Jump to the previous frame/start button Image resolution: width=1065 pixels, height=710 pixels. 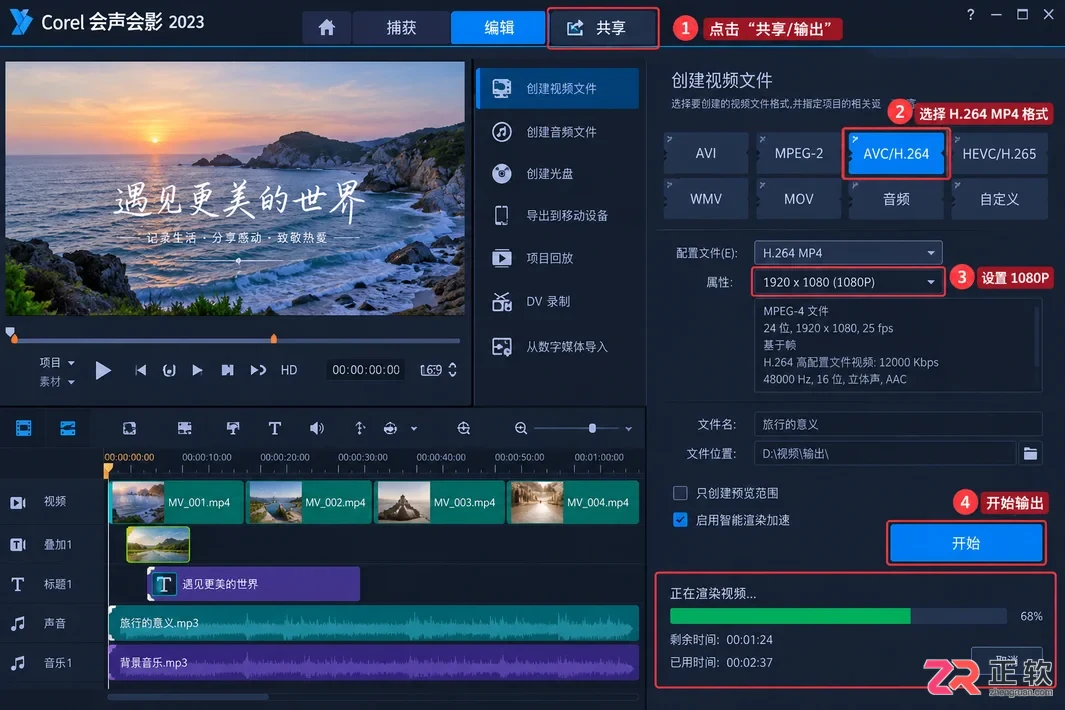tap(141, 370)
